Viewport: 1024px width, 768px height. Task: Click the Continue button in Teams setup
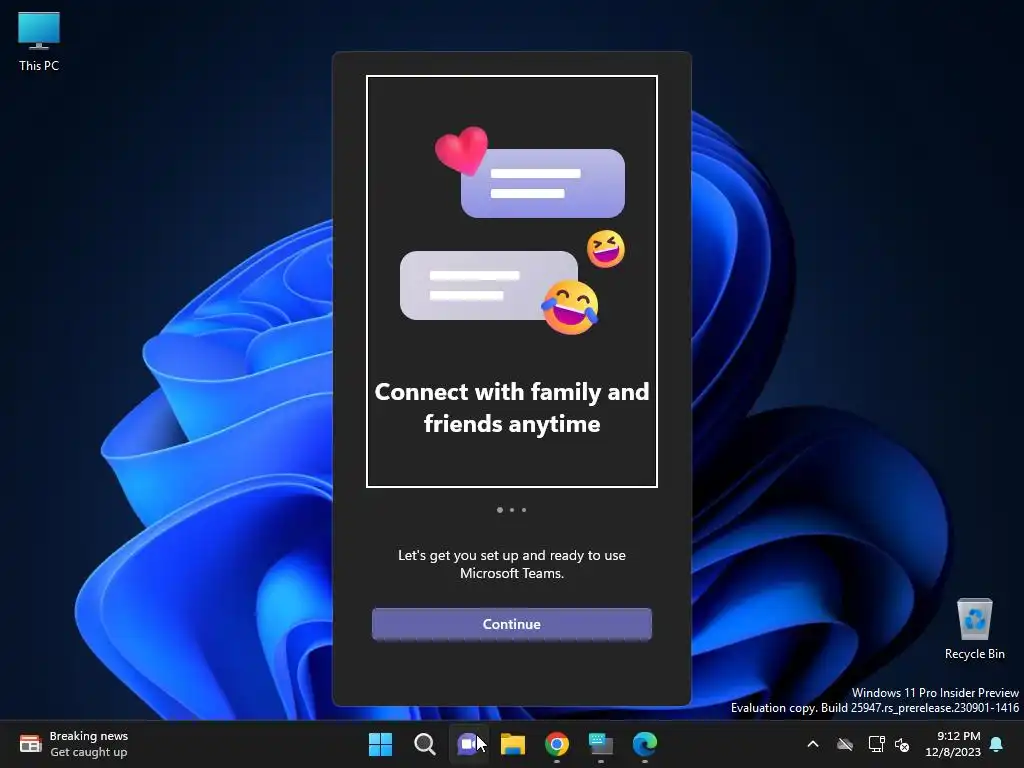(511, 624)
